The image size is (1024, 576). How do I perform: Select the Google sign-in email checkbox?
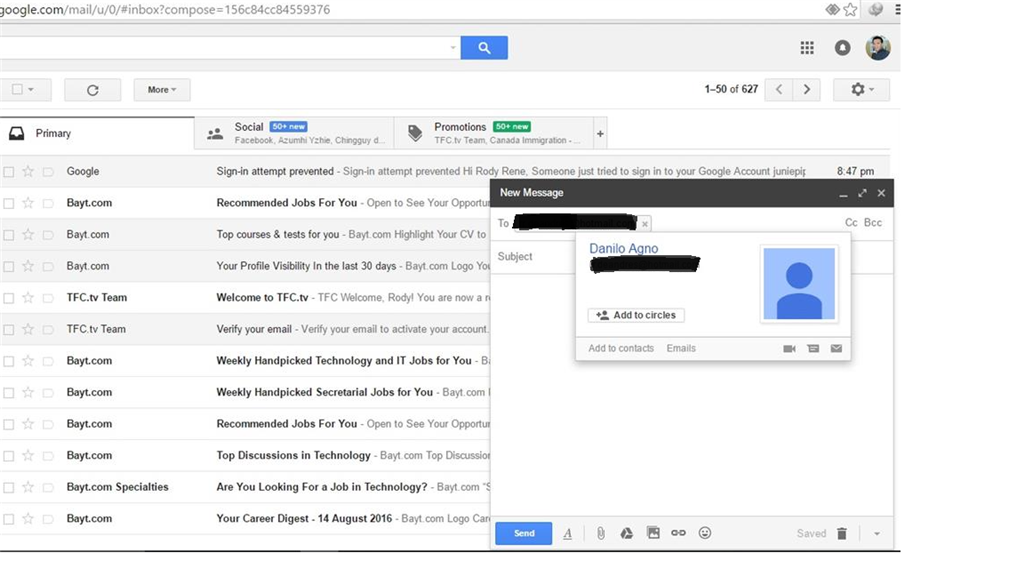click(x=8, y=172)
